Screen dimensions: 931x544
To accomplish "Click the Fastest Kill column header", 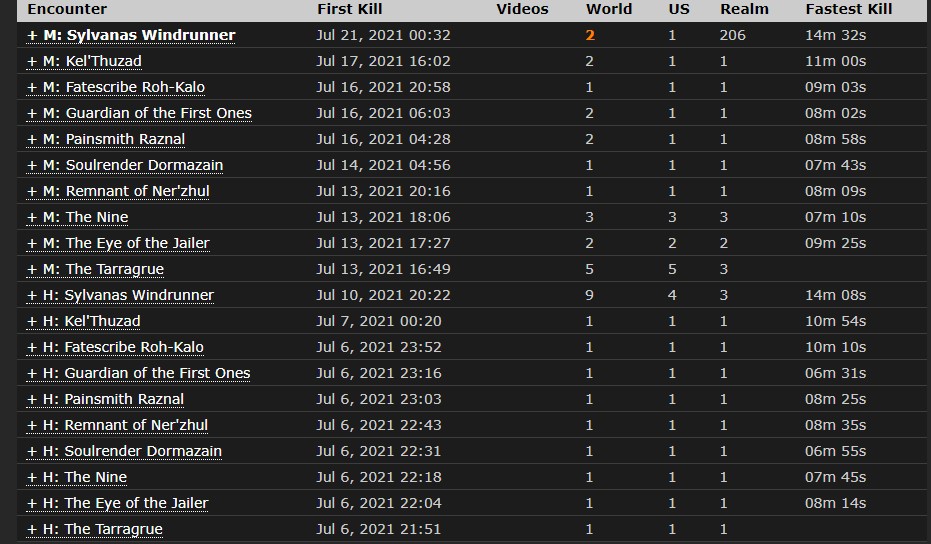I will (x=848, y=9).
